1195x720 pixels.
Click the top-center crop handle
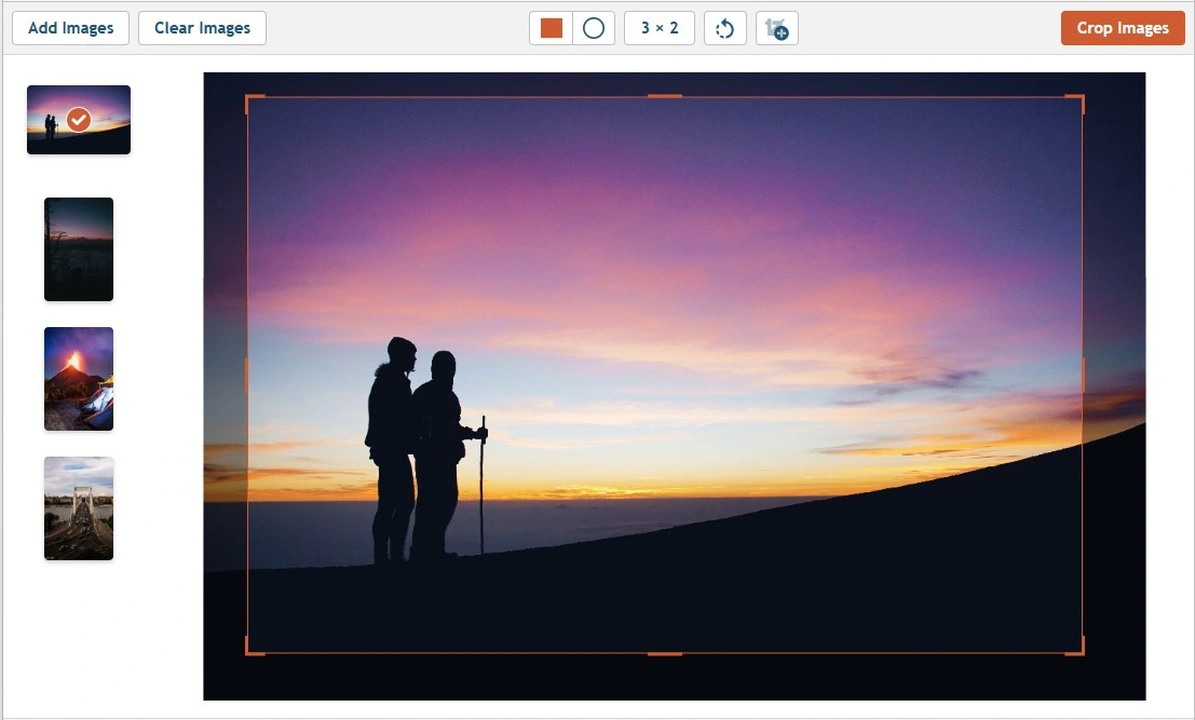(663, 96)
